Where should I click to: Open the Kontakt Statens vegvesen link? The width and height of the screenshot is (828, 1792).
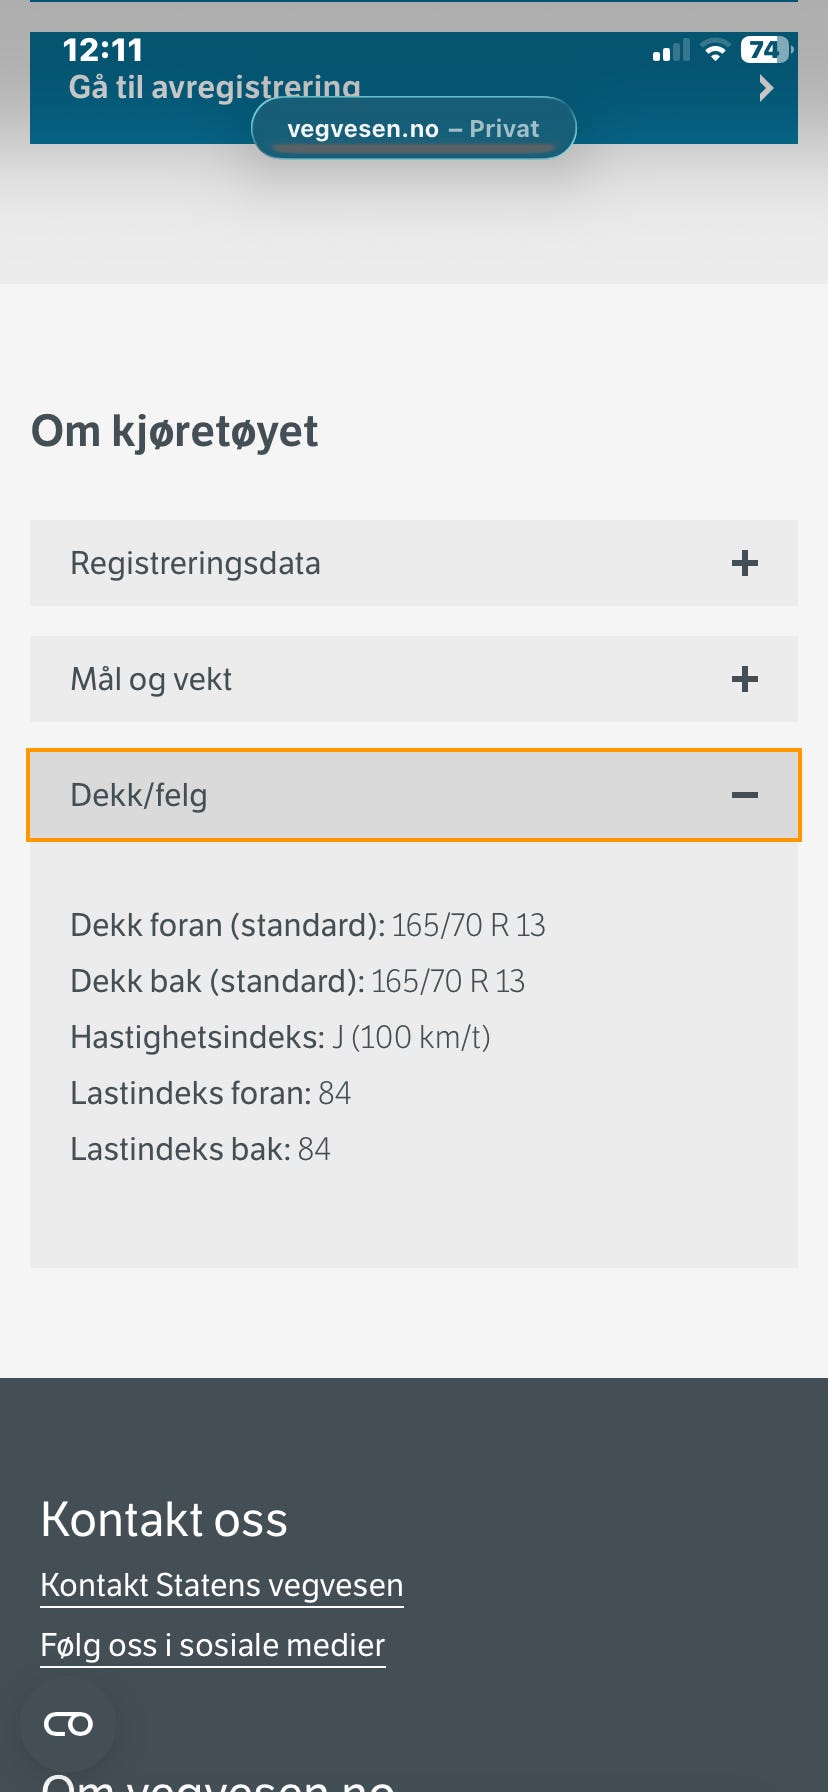[x=221, y=1585]
